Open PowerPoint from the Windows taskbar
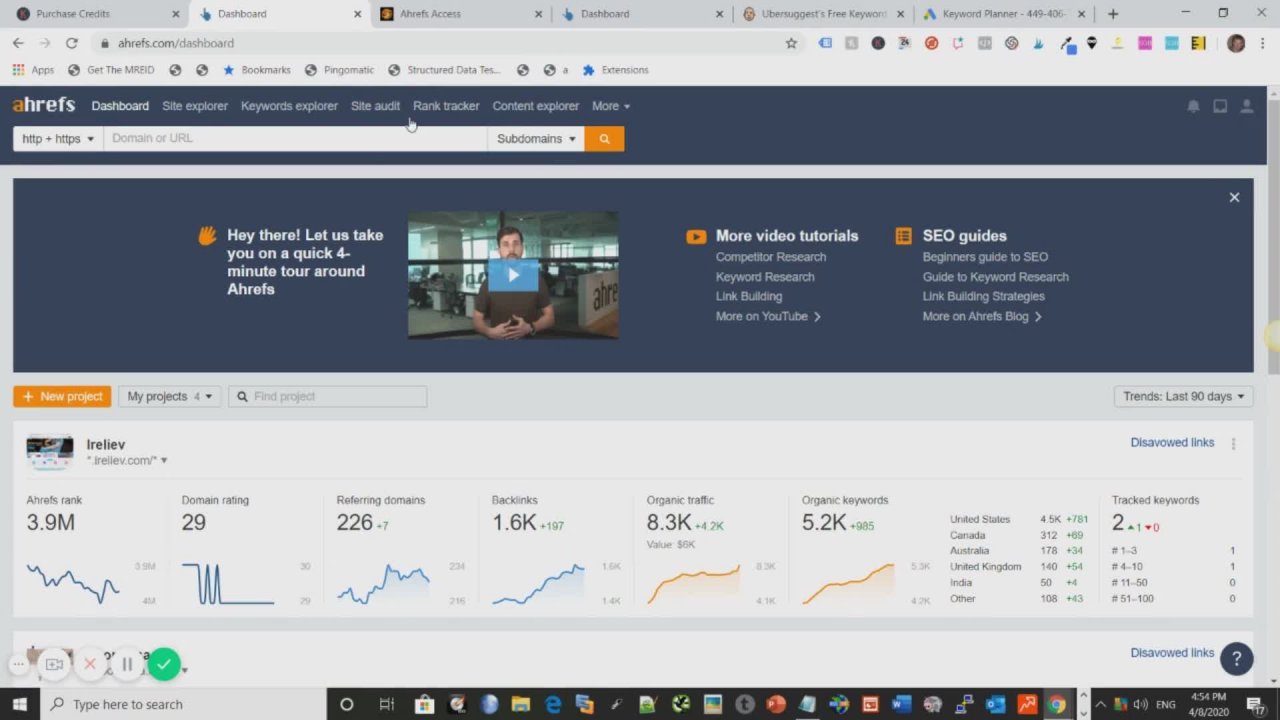The height and width of the screenshot is (720, 1280). pos(776,704)
